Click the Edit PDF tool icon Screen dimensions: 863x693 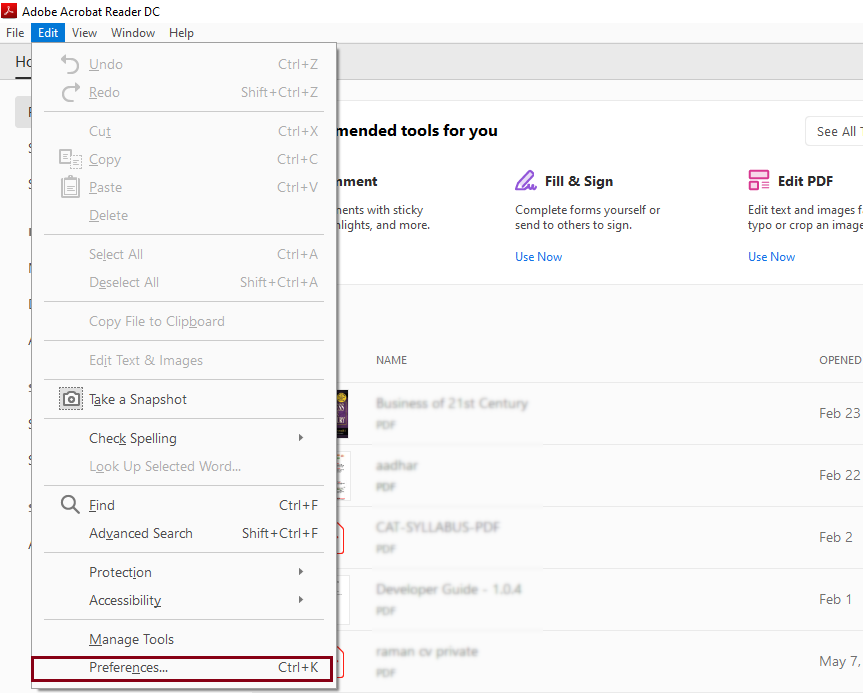pos(758,180)
